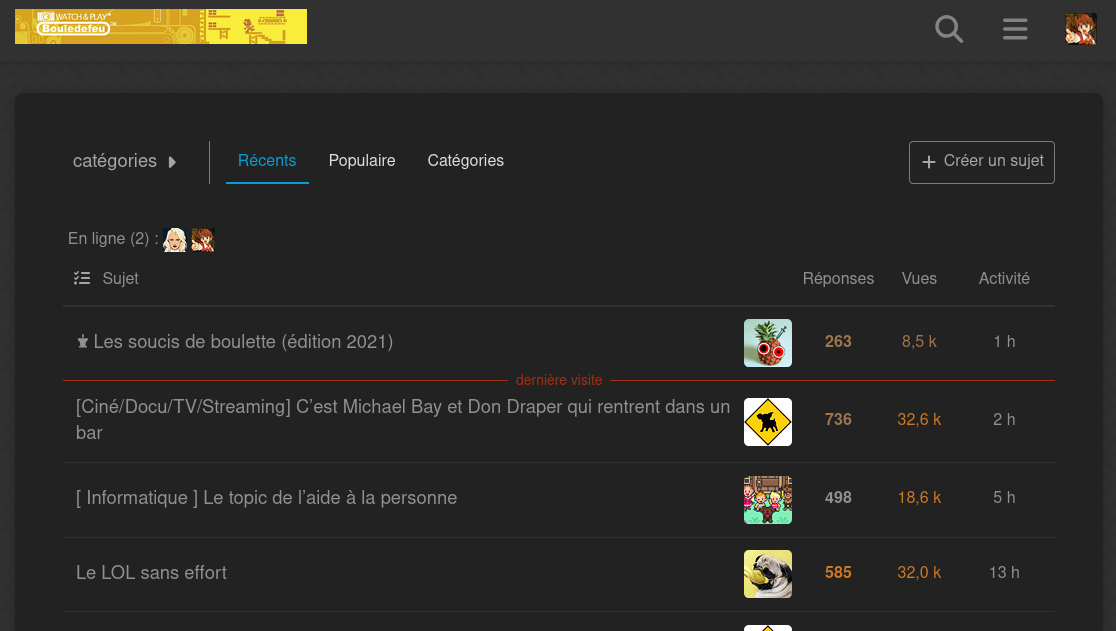This screenshot has height=631, width=1116.
Task: Click your profile avatar in header
Action: coord(1081,29)
